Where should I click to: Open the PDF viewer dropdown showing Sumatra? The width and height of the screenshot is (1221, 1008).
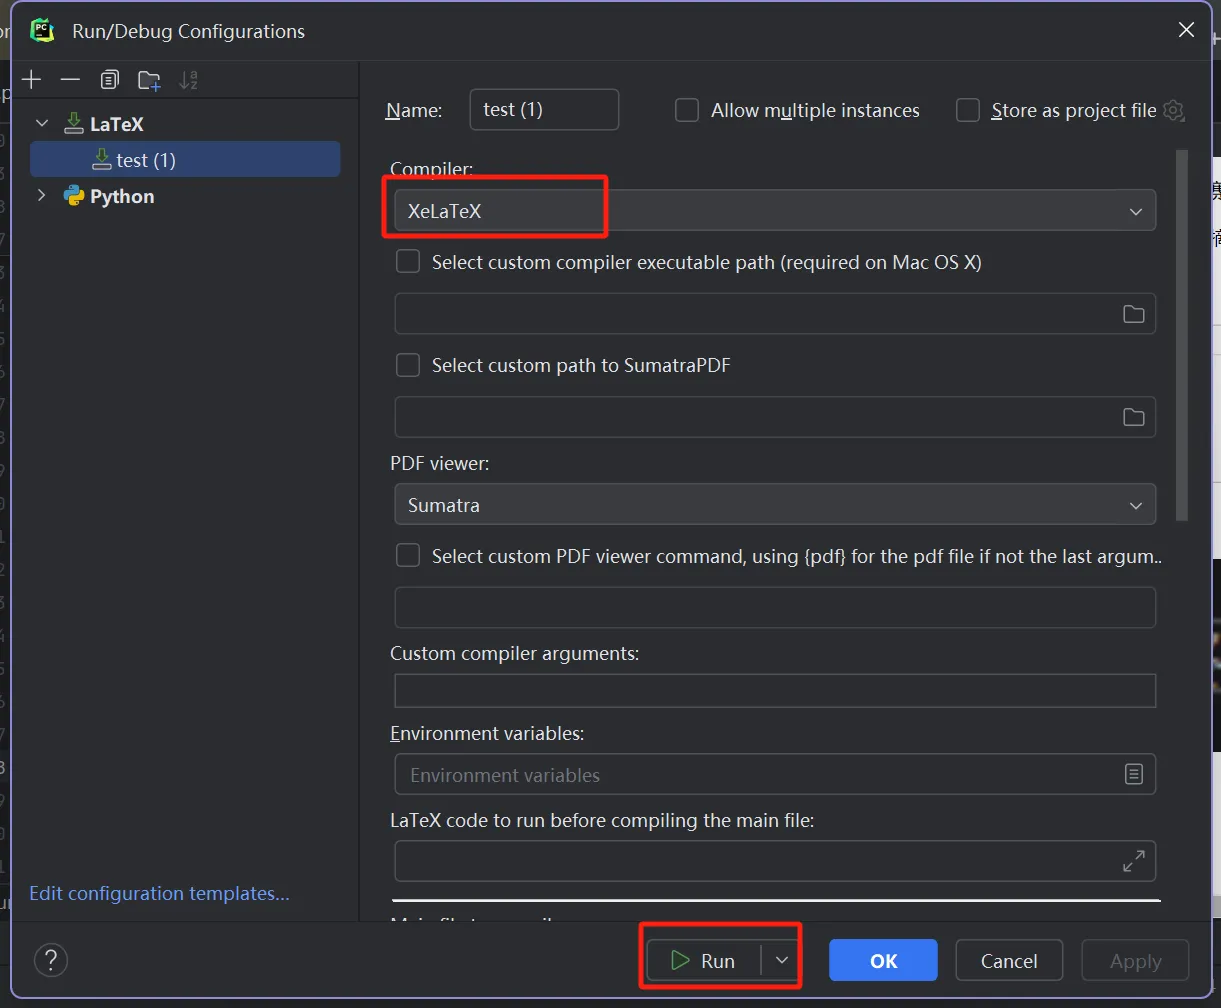775,505
